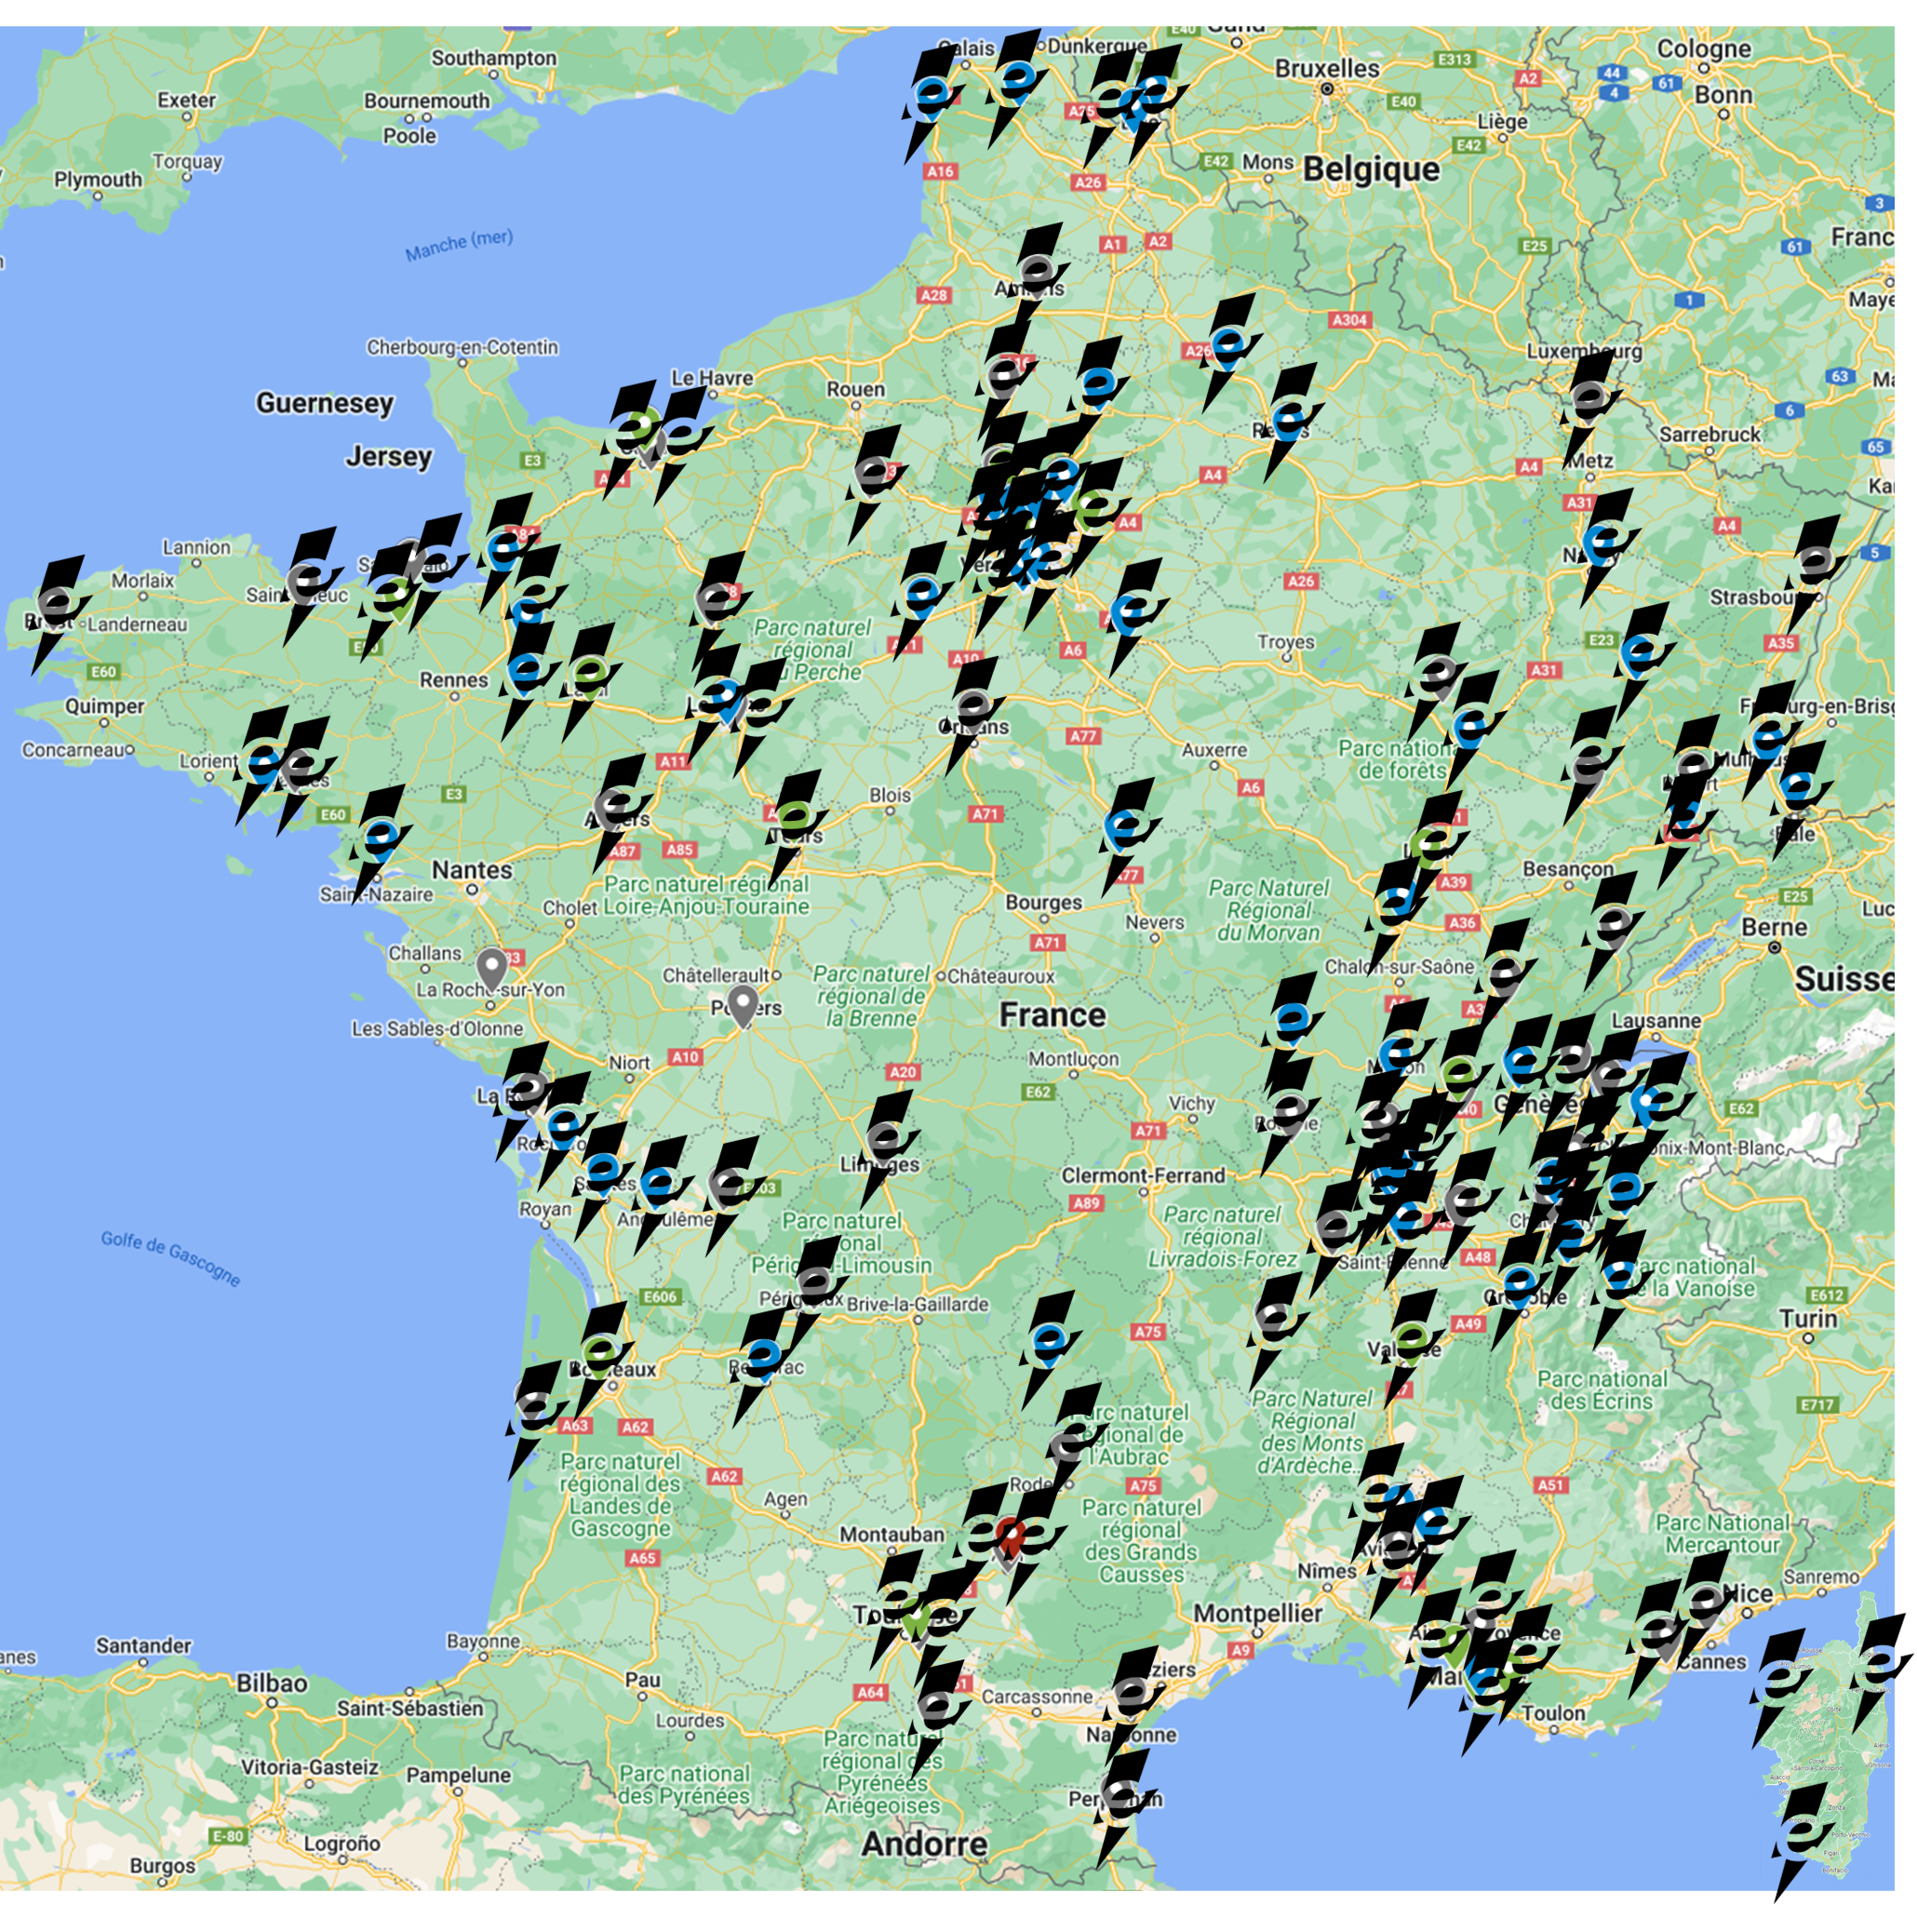Click the grey pin near La Roche-sur-Yon
The height and width of the screenshot is (1932, 1917).
tap(491, 969)
